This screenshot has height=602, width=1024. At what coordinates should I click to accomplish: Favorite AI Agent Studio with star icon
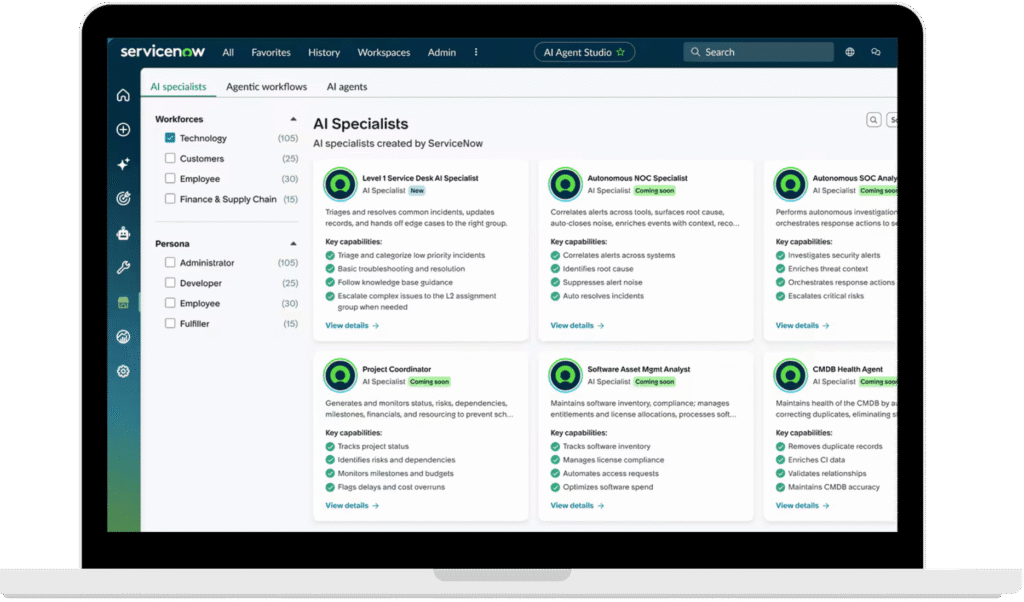(621, 52)
